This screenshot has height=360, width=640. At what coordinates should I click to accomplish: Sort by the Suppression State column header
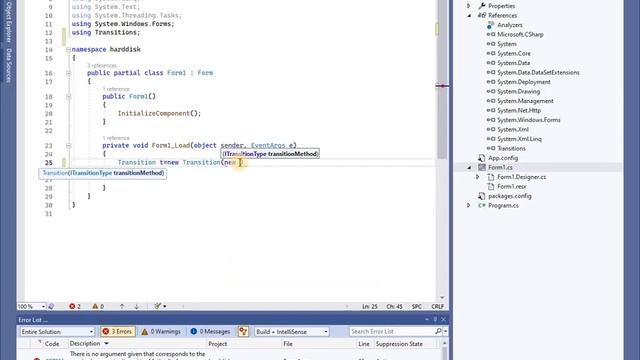click(x=399, y=344)
